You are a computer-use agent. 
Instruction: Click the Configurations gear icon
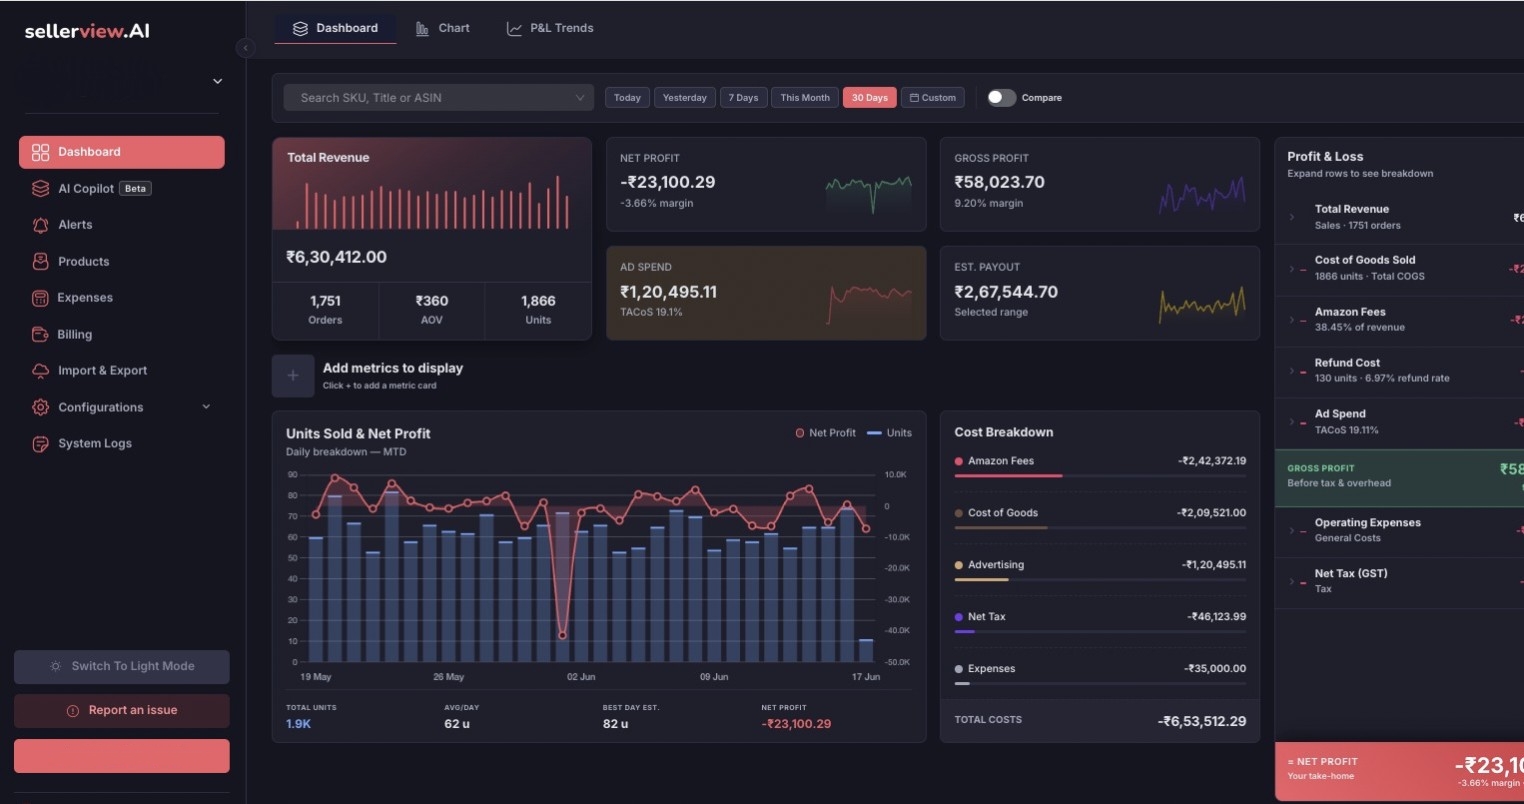click(x=40, y=407)
